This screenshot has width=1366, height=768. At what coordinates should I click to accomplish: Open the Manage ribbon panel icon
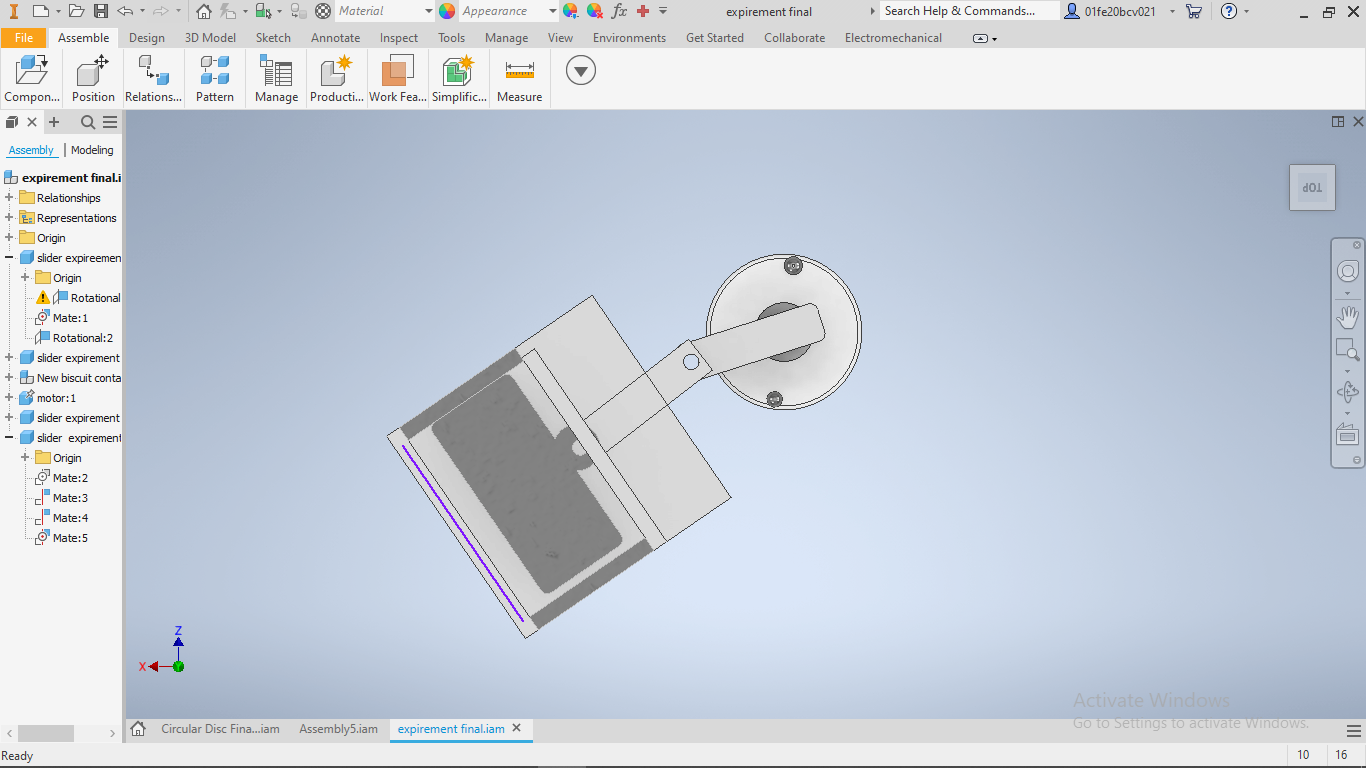[x=276, y=79]
